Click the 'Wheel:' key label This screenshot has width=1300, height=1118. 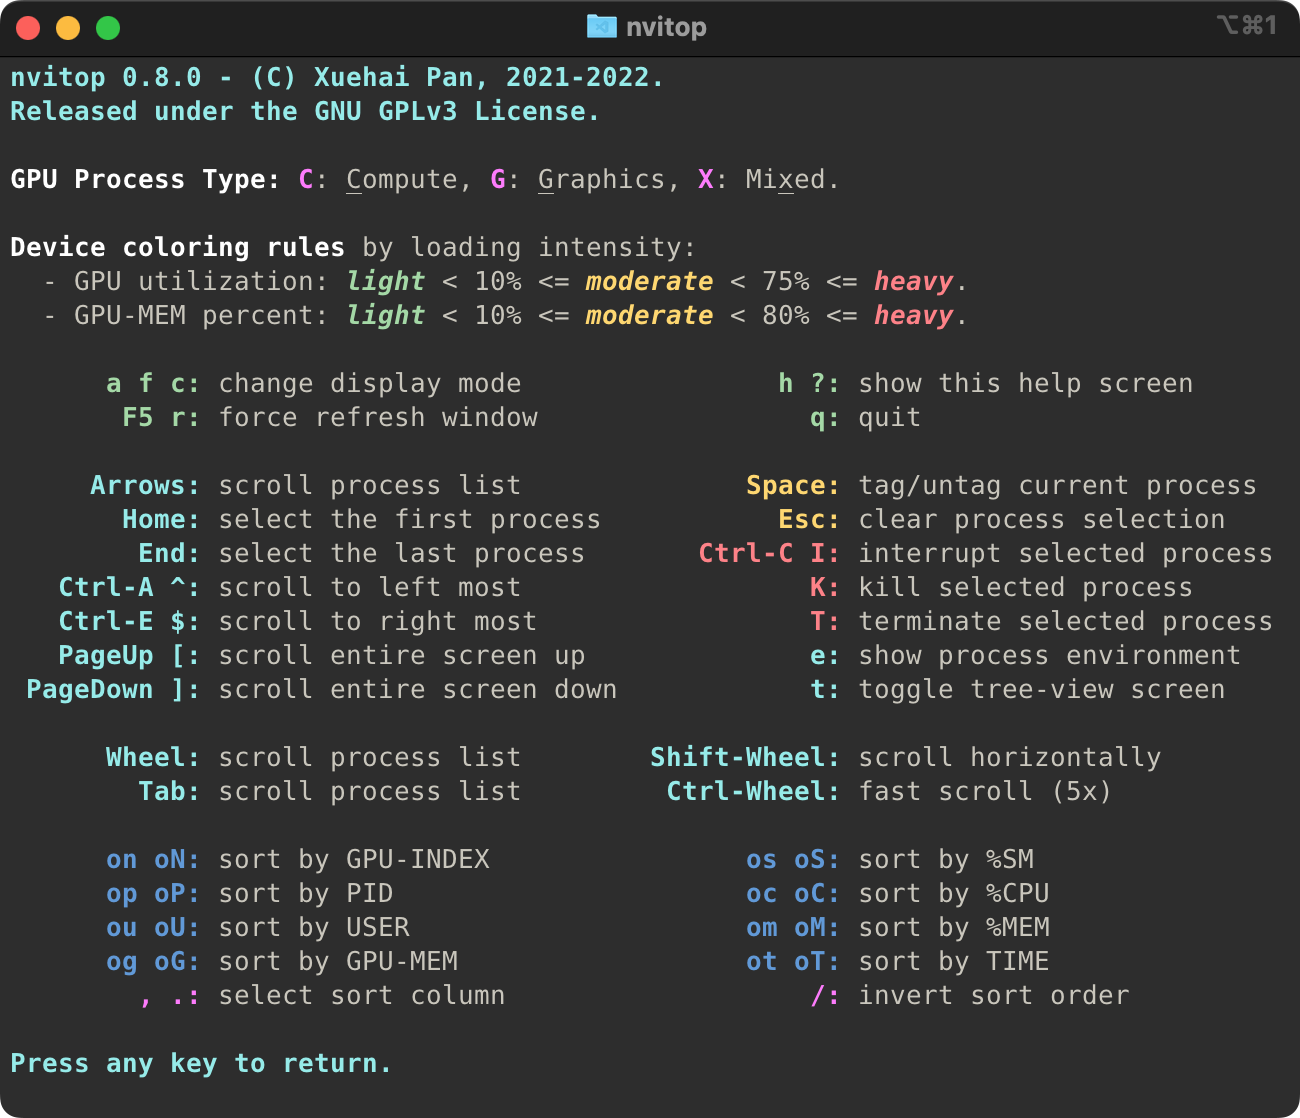[153, 757]
